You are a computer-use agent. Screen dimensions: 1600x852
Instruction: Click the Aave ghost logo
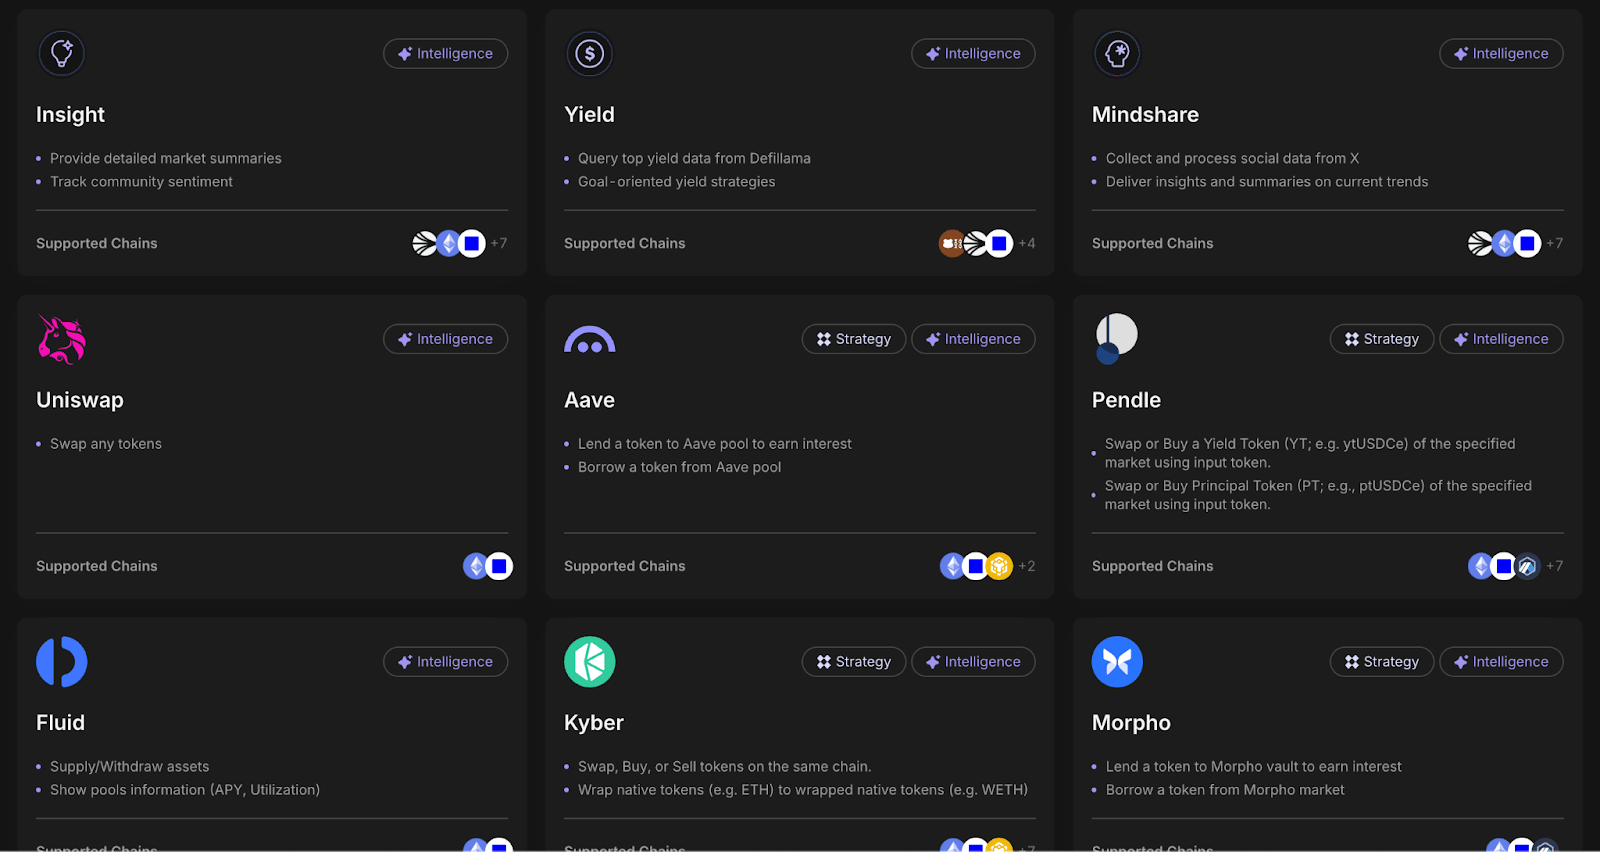point(589,340)
